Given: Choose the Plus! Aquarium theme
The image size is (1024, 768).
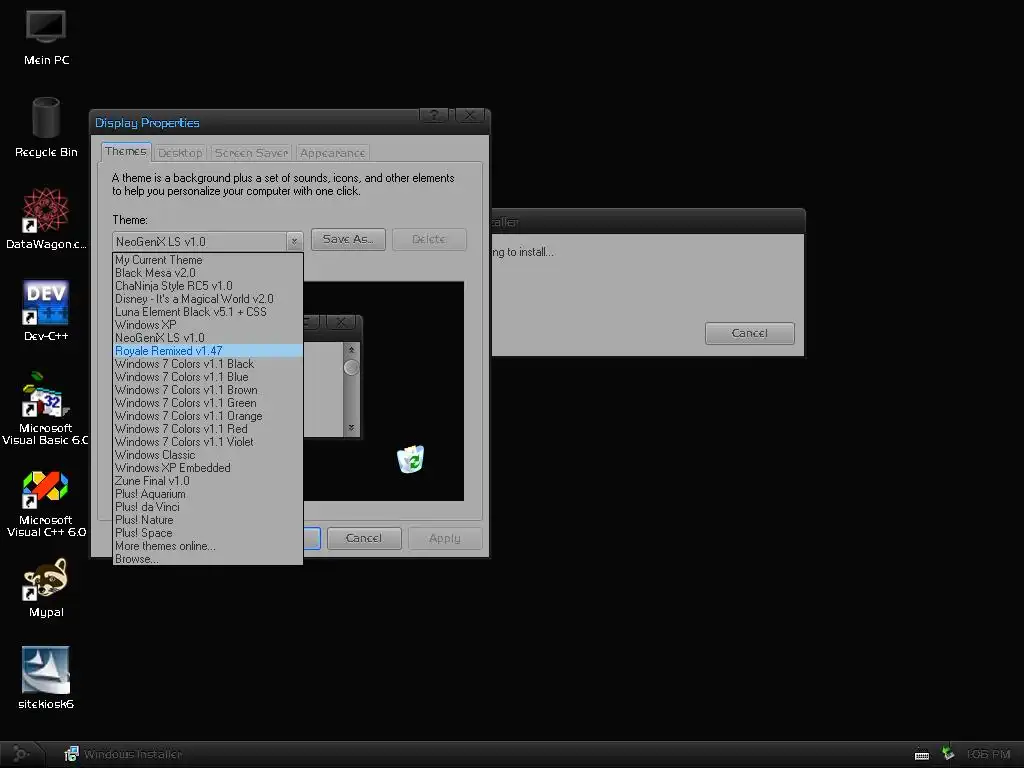Looking at the screenshot, I should tap(208, 494).
